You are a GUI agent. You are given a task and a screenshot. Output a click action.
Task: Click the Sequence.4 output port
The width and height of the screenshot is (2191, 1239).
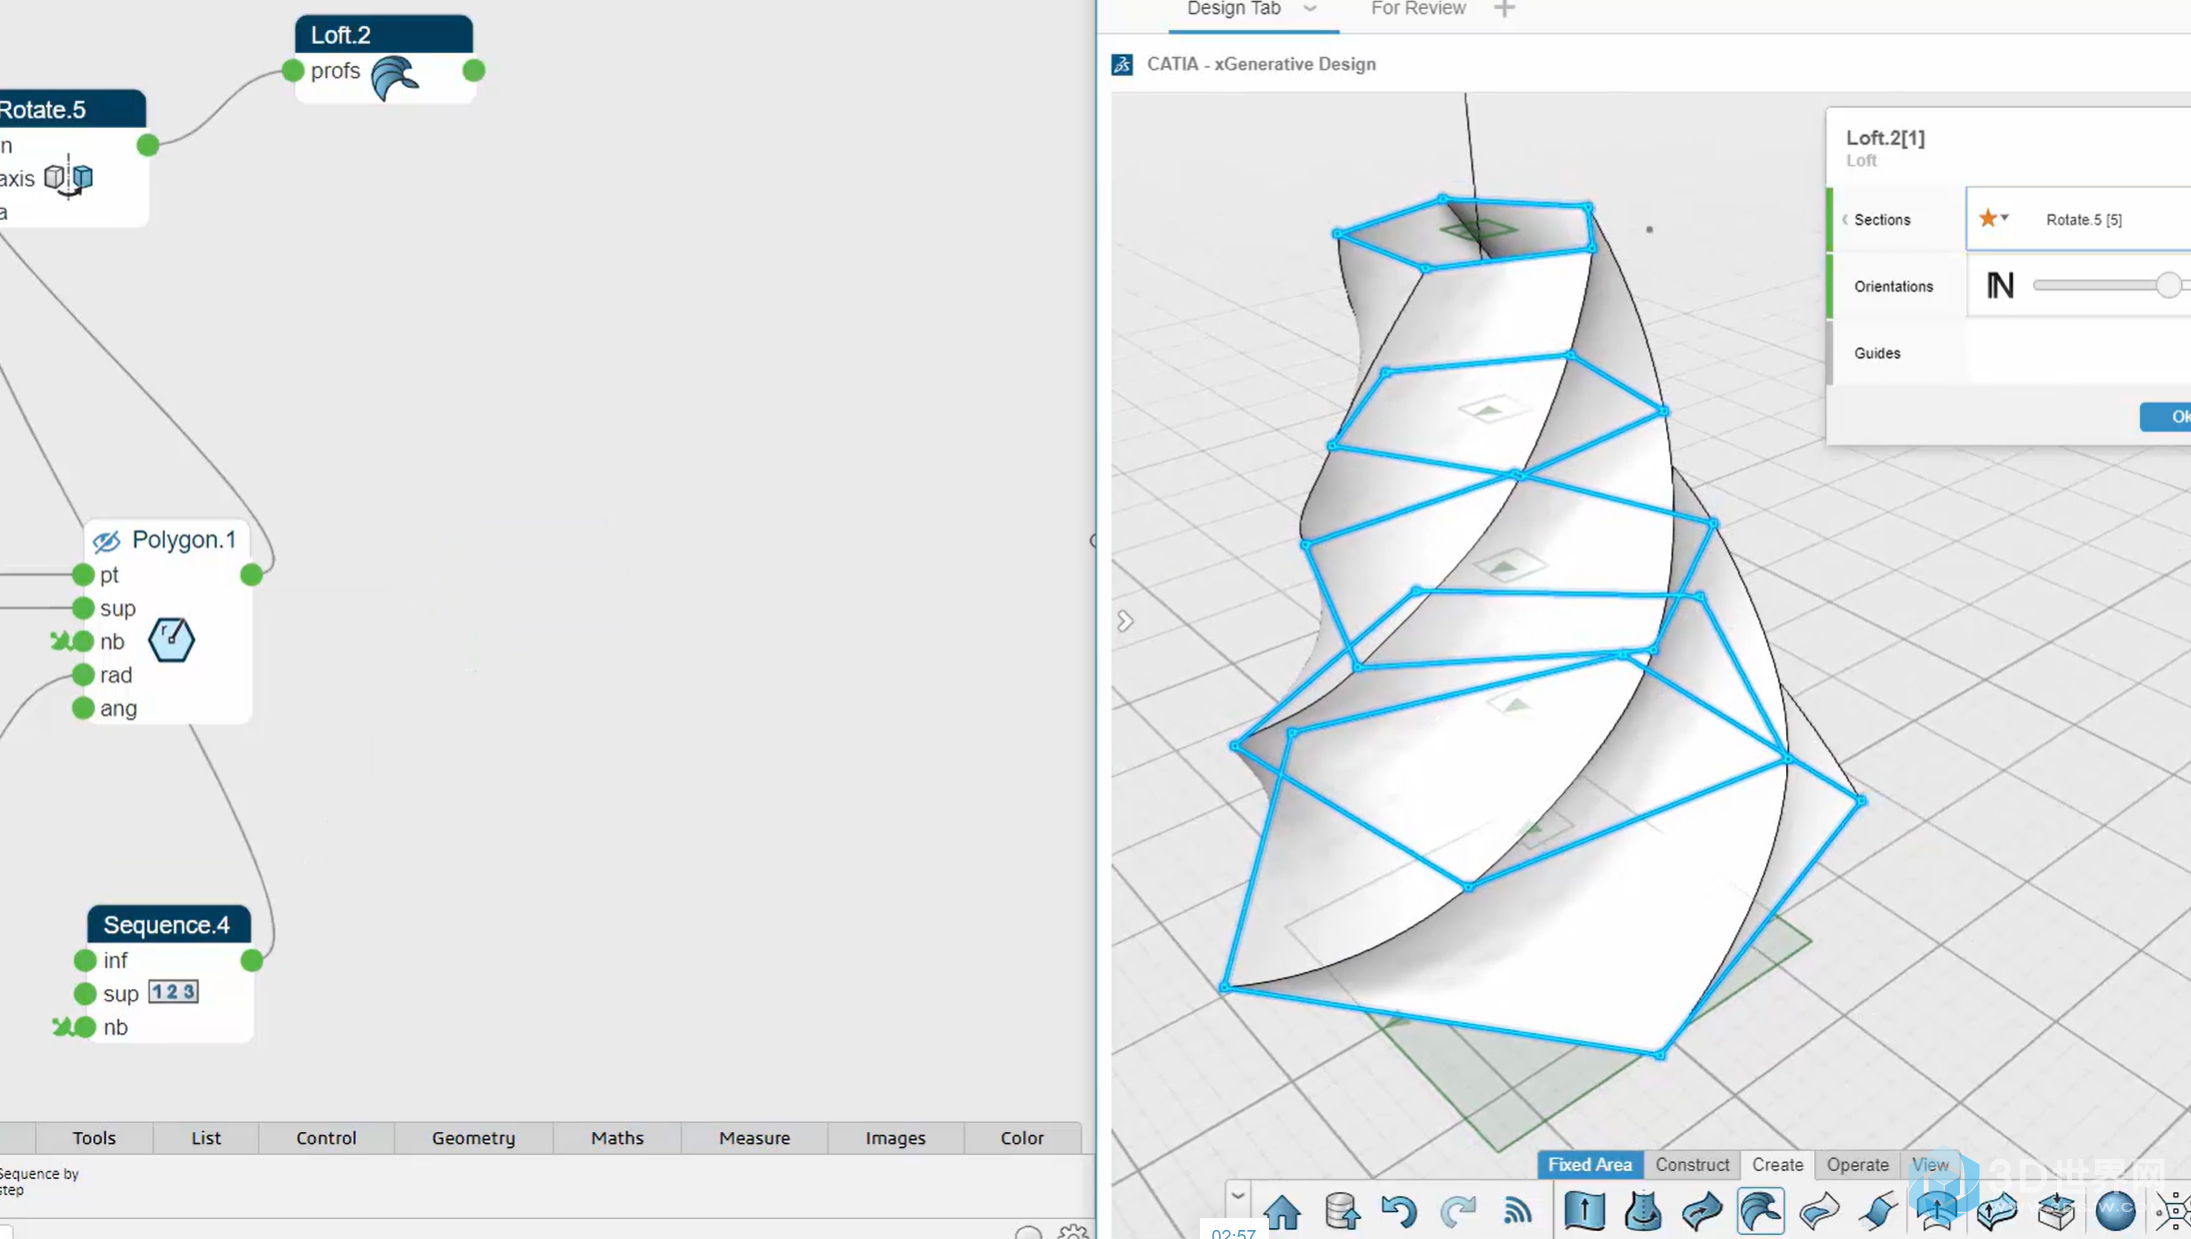[x=252, y=960]
